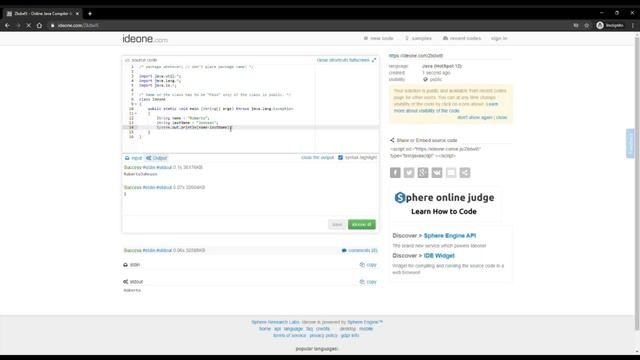Click the gray save button
The image size is (640, 360).
[x=337, y=224]
